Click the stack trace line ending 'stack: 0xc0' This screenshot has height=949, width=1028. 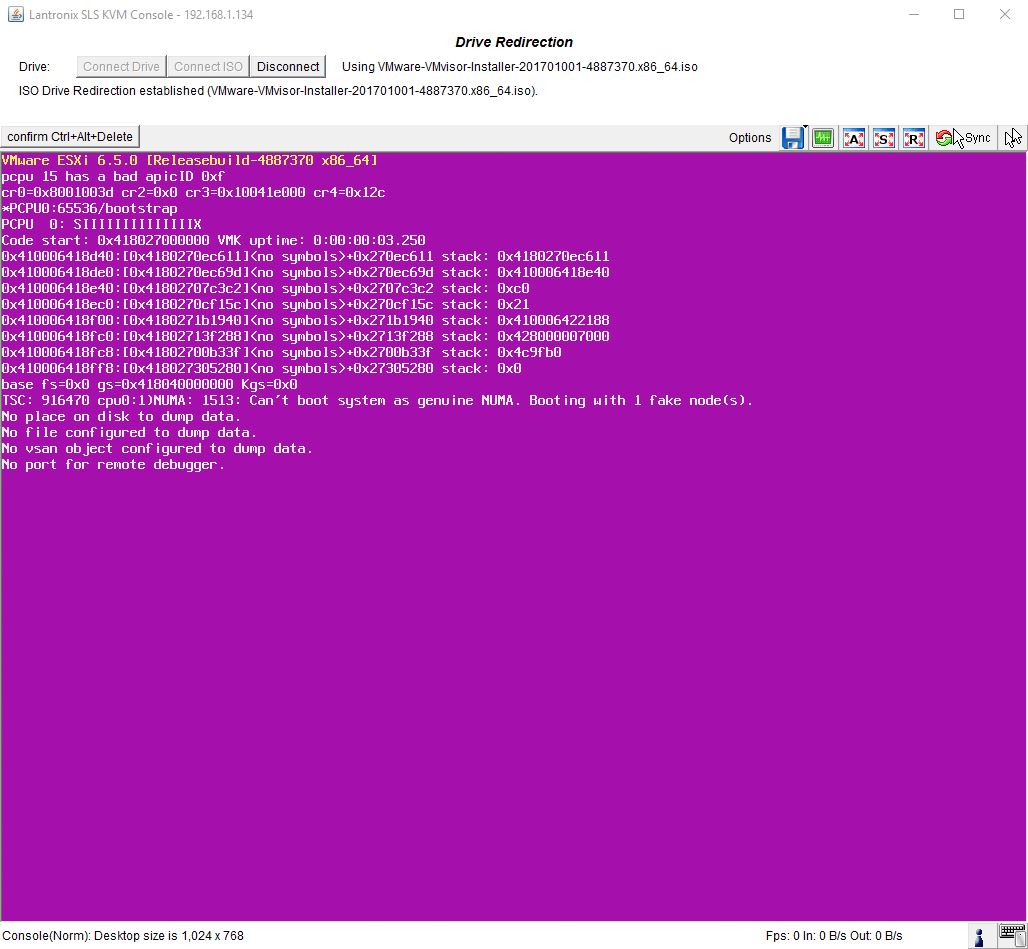[265, 288]
